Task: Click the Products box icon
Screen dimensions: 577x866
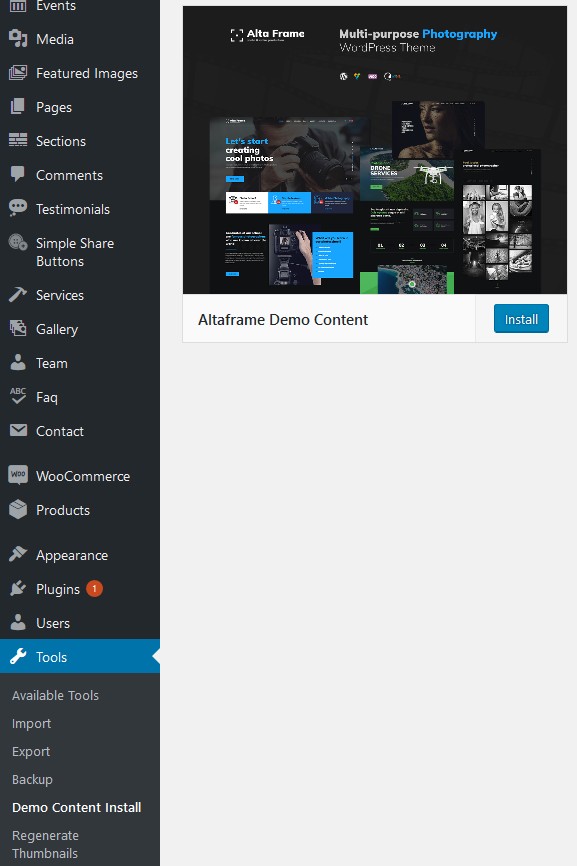Action: click(18, 509)
